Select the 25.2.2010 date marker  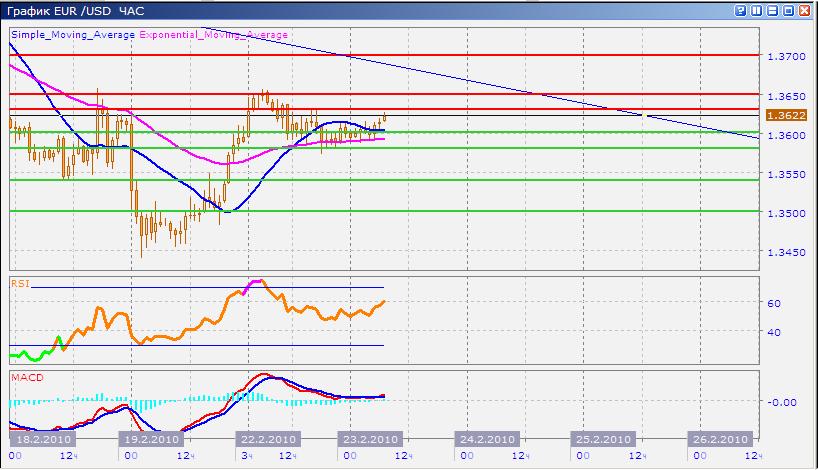601,439
